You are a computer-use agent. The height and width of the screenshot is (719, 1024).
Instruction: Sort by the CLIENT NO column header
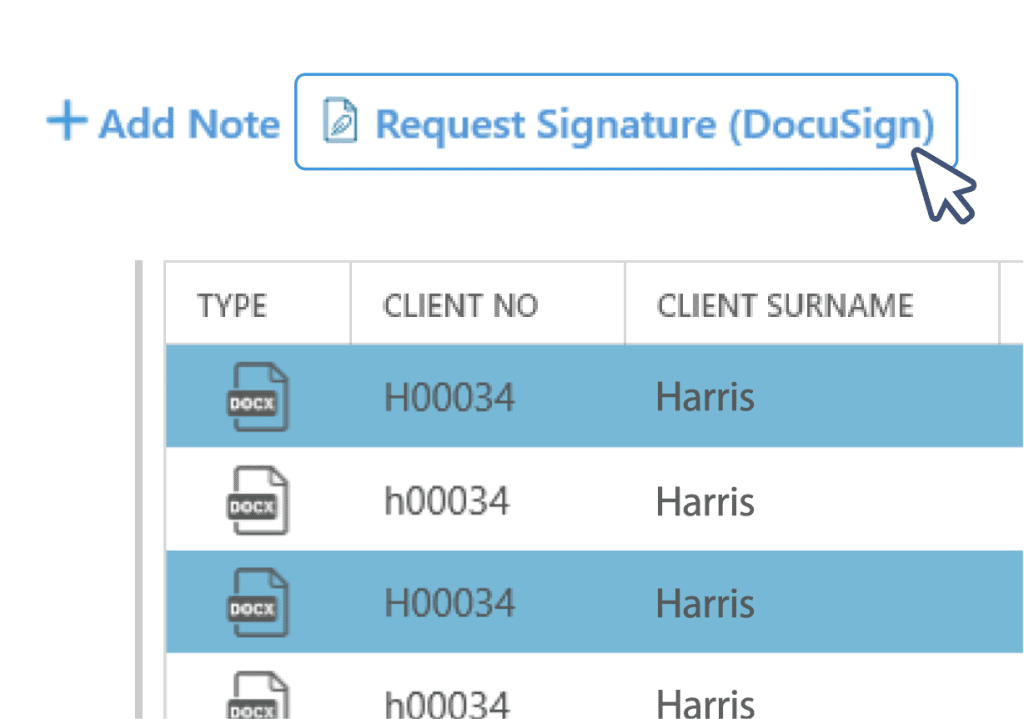tap(460, 305)
